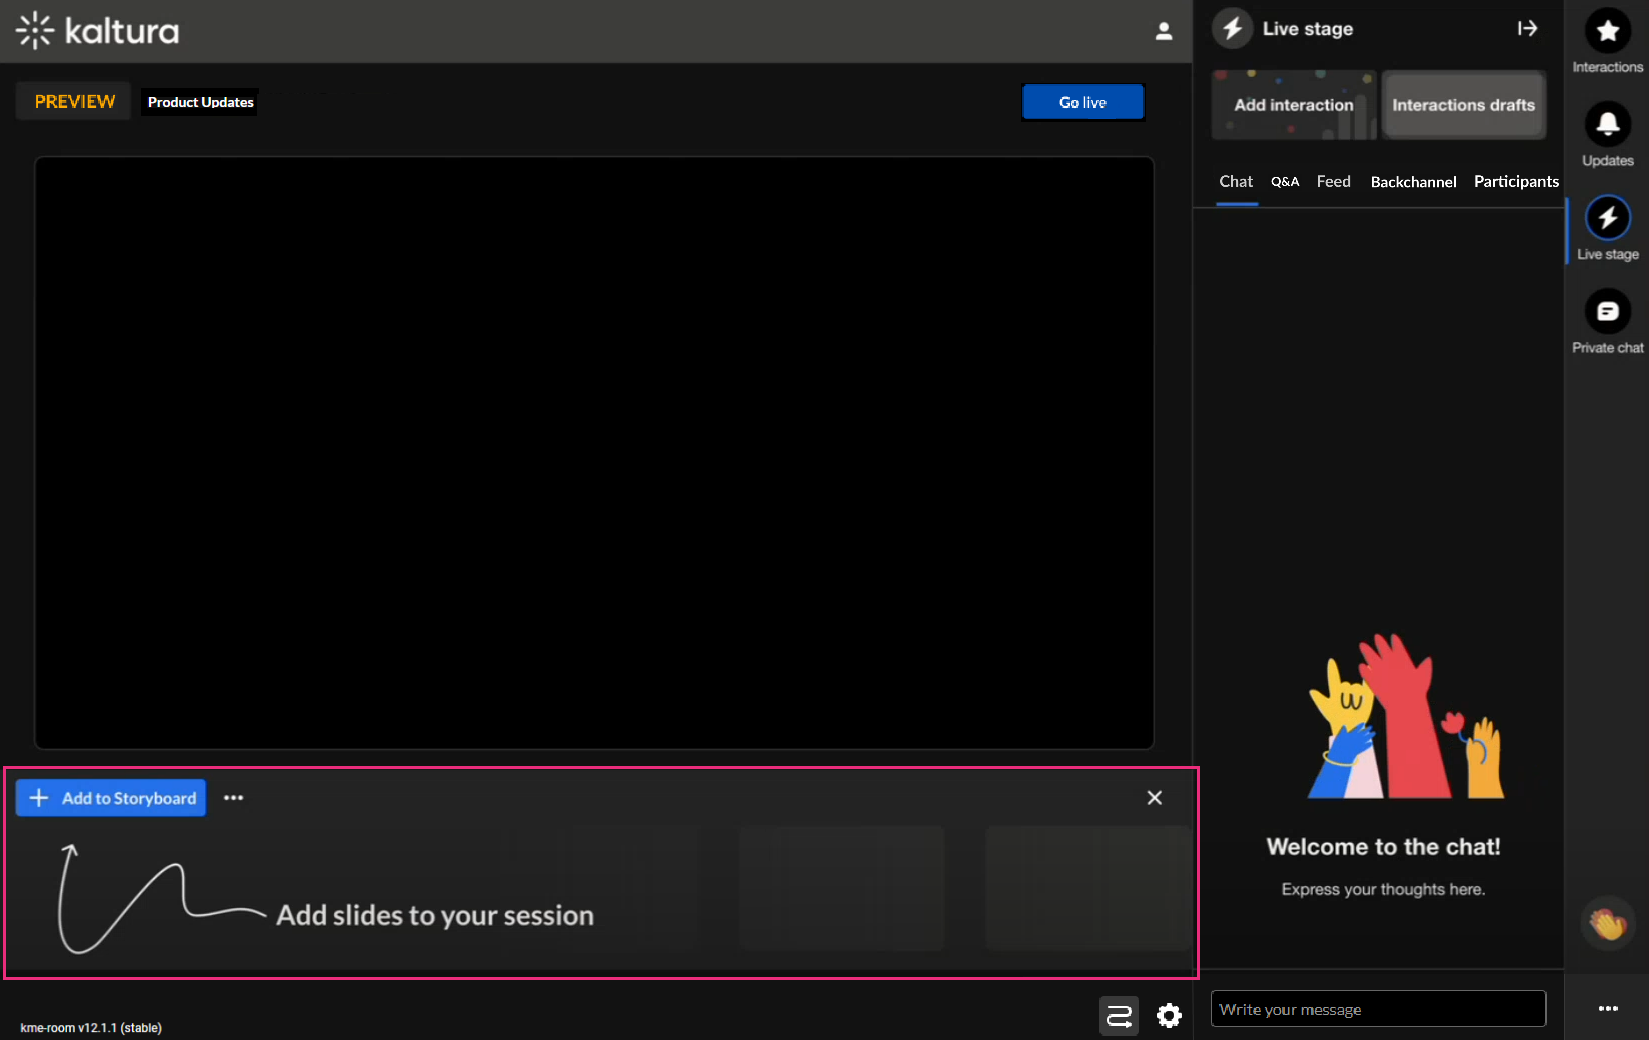1649x1040 pixels.
Task: Open the Participants tab
Action: point(1515,181)
